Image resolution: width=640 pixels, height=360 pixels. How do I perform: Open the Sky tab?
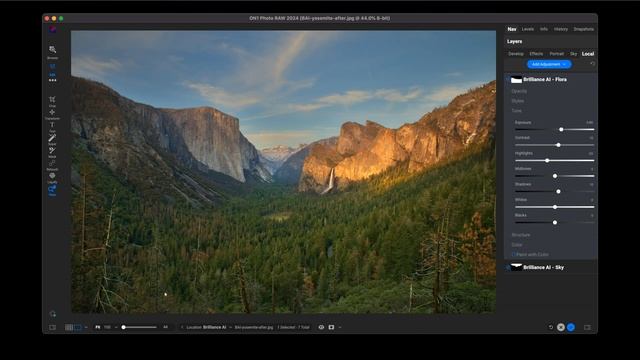(x=573, y=54)
